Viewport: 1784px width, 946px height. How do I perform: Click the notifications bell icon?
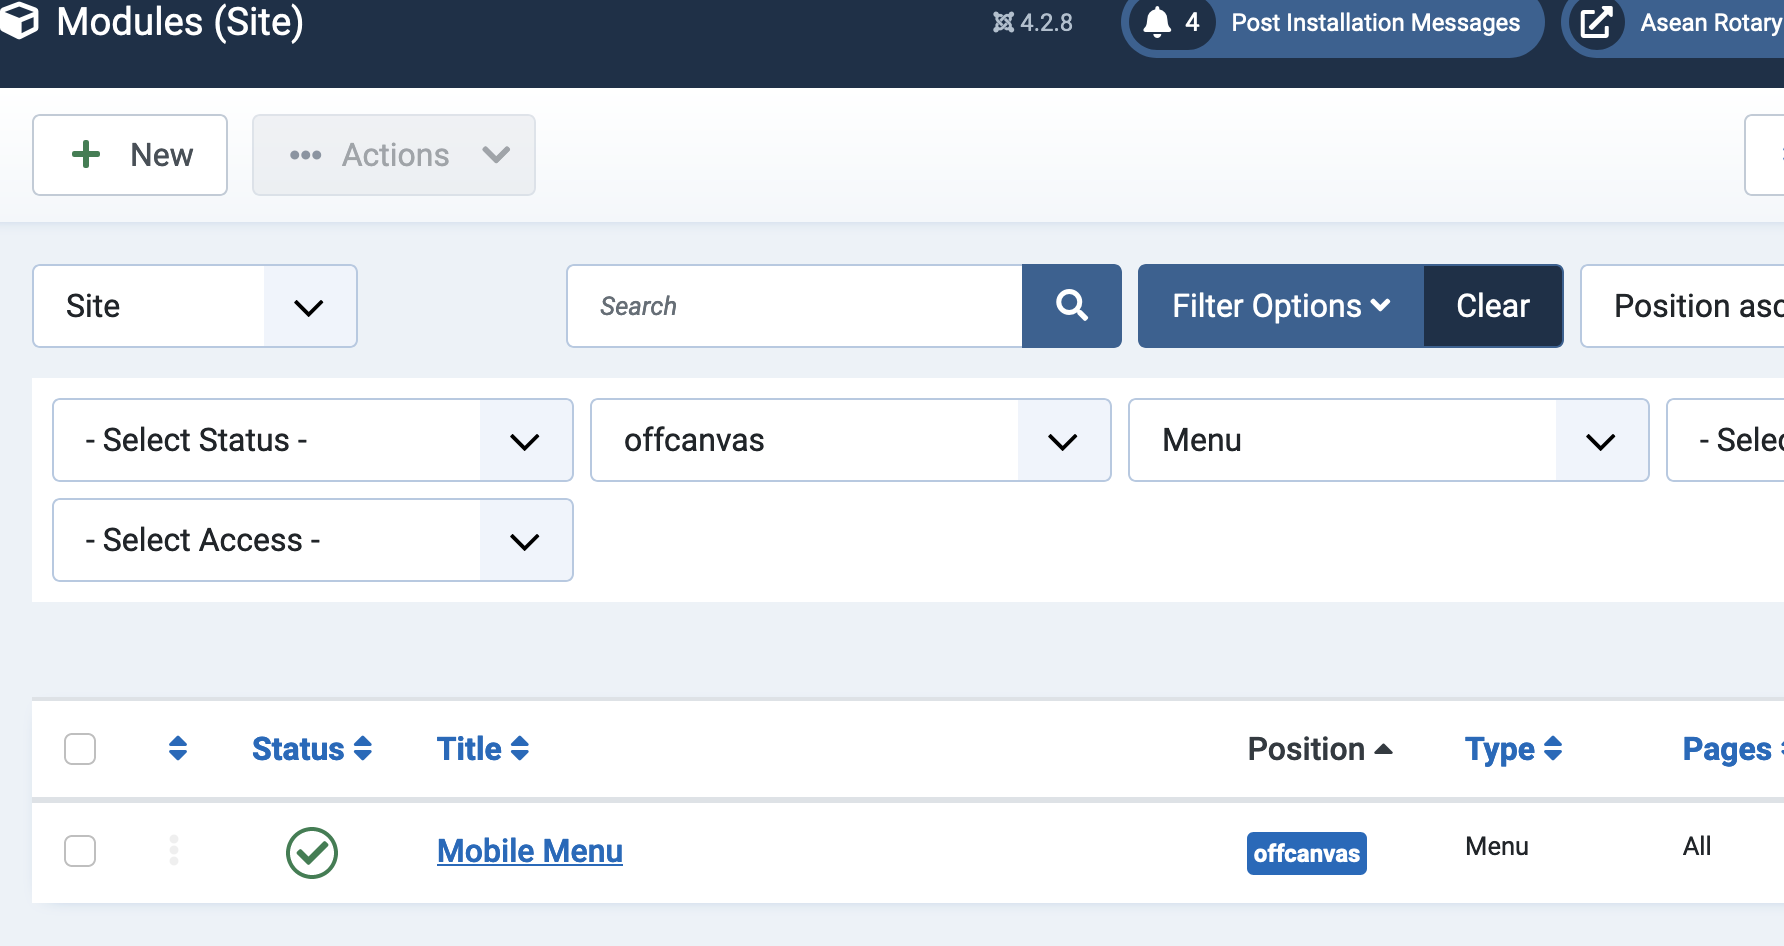[1157, 22]
